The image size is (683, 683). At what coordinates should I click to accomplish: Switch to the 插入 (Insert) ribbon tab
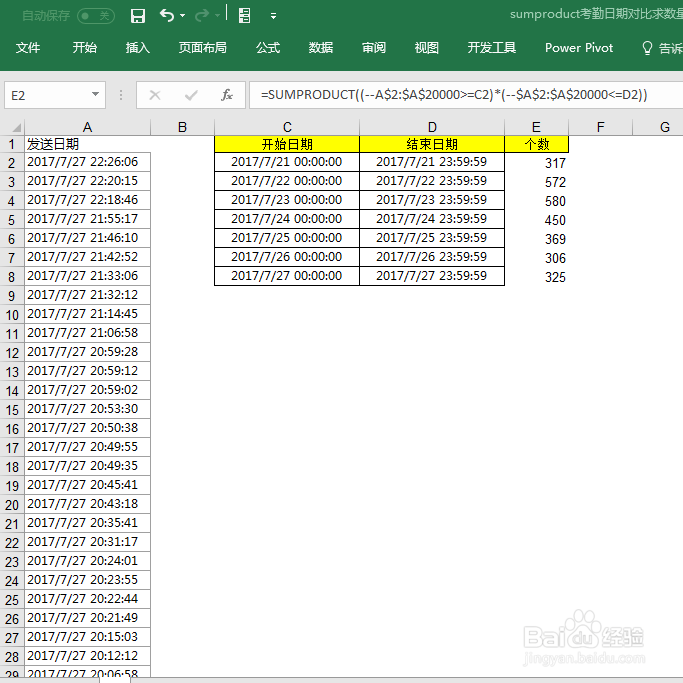pos(138,47)
